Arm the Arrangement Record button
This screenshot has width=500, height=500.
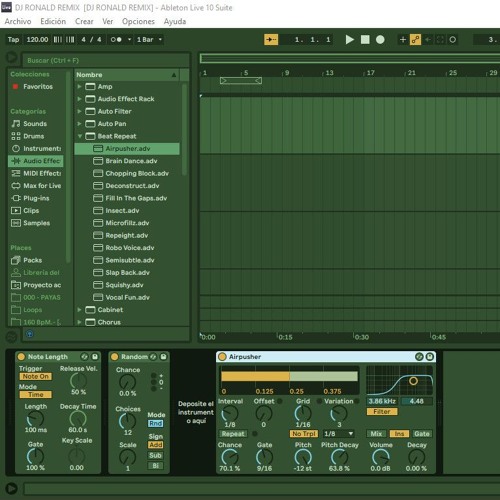(x=380, y=40)
